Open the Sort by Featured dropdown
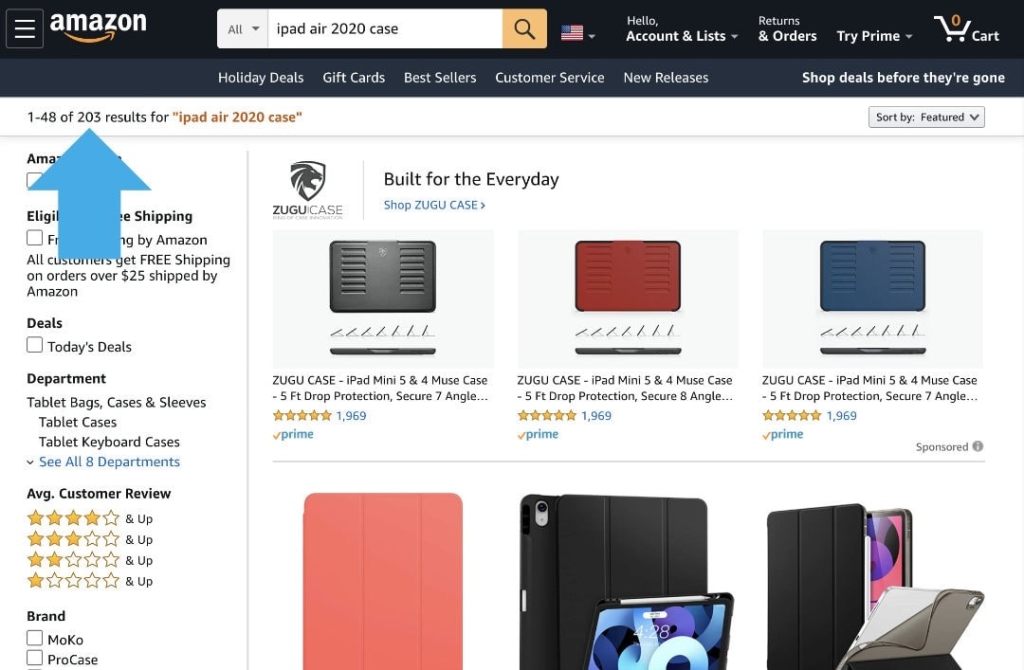Image resolution: width=1024 pixels, height=670 pixels. (x=925, y=116)
